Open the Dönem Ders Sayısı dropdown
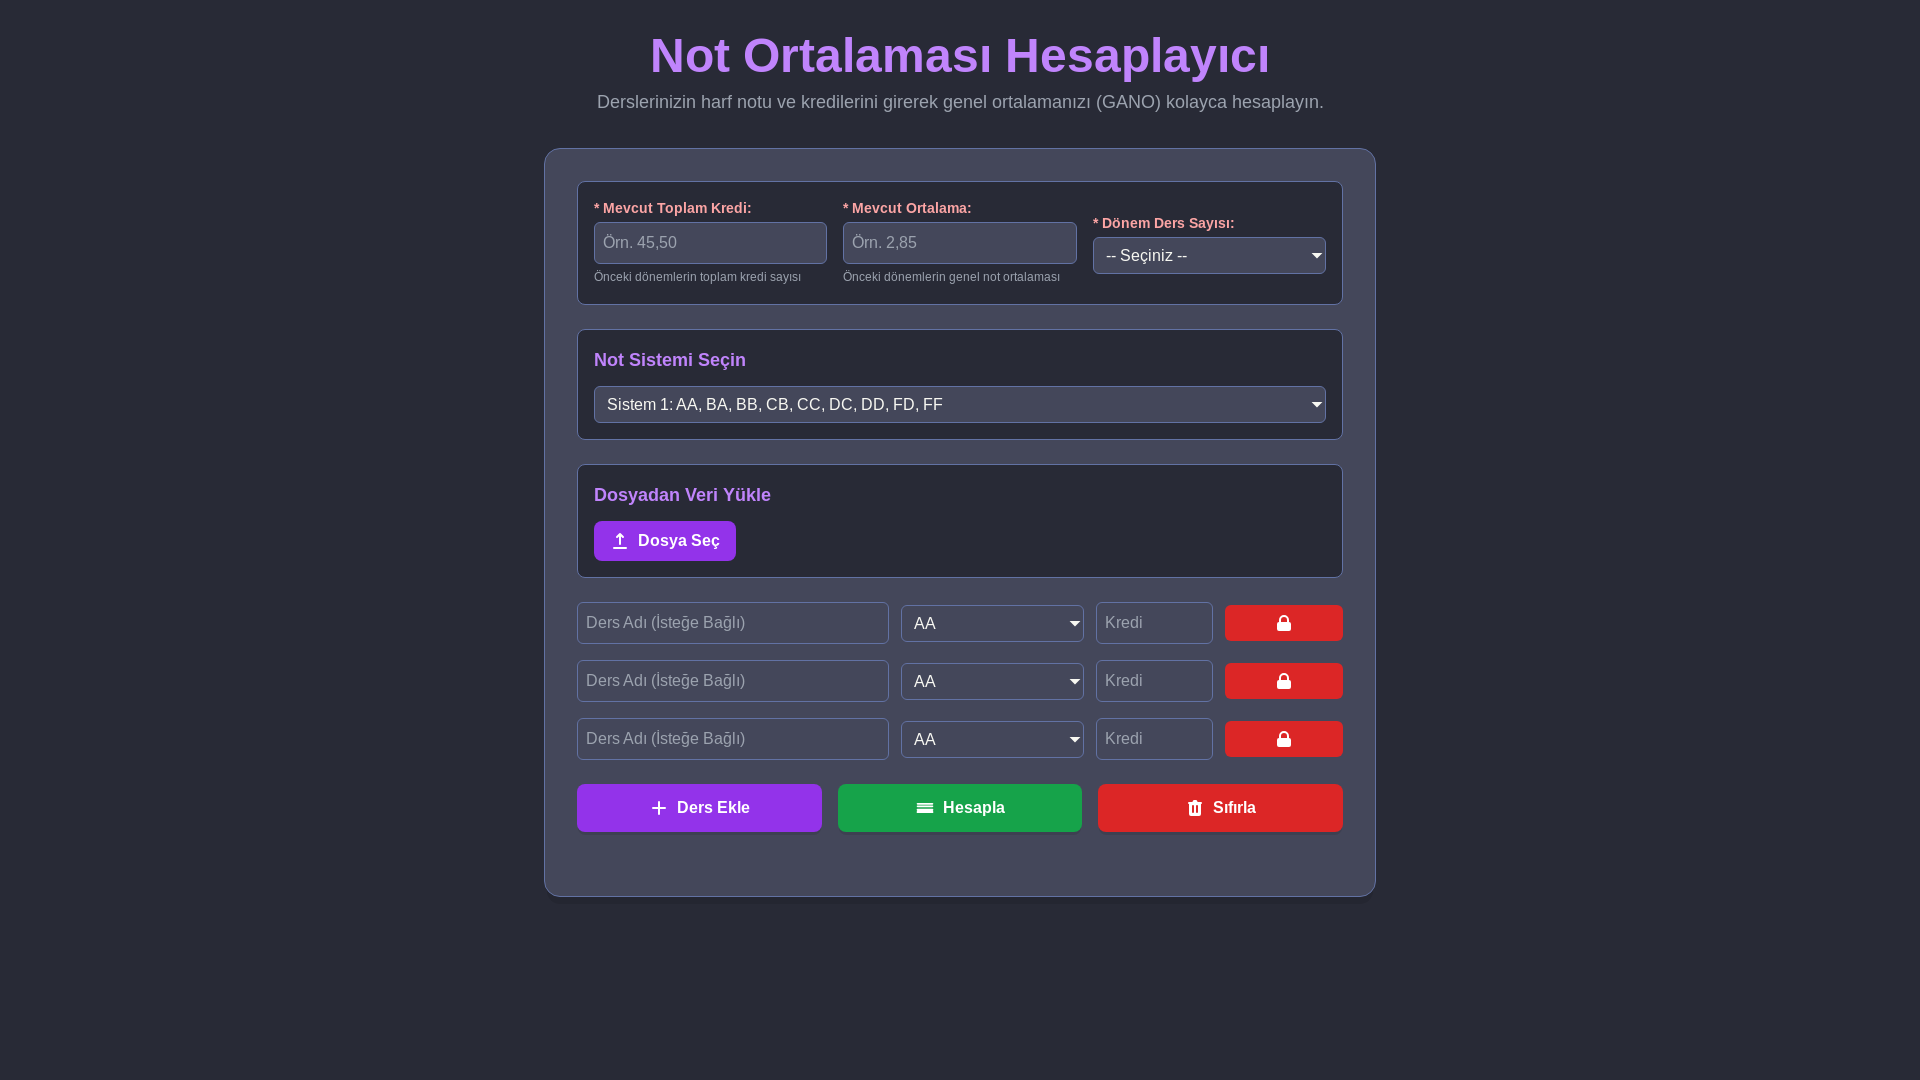This screenshot has height=1080, width=1920. point(1209,256)
